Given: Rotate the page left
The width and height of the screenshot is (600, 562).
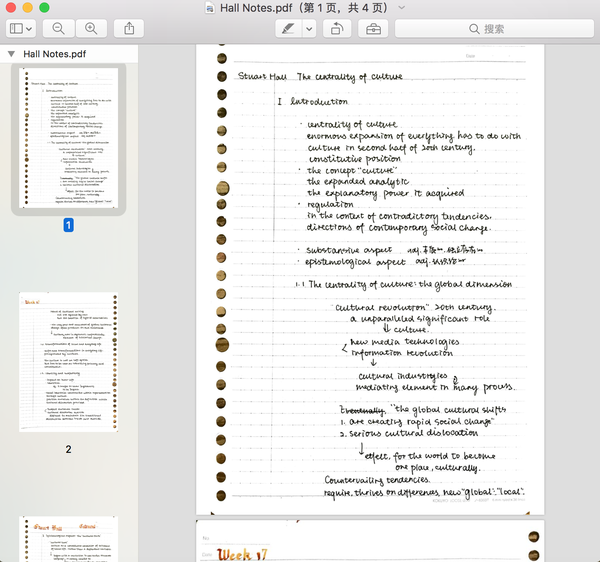Looking at the screenshot, I should coord(337,28).
